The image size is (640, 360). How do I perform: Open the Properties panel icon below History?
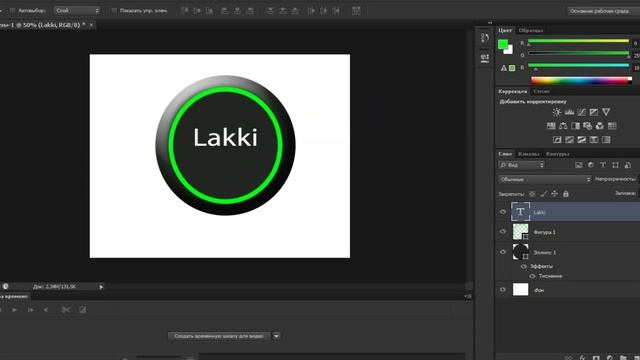click(x=484, y=58)
